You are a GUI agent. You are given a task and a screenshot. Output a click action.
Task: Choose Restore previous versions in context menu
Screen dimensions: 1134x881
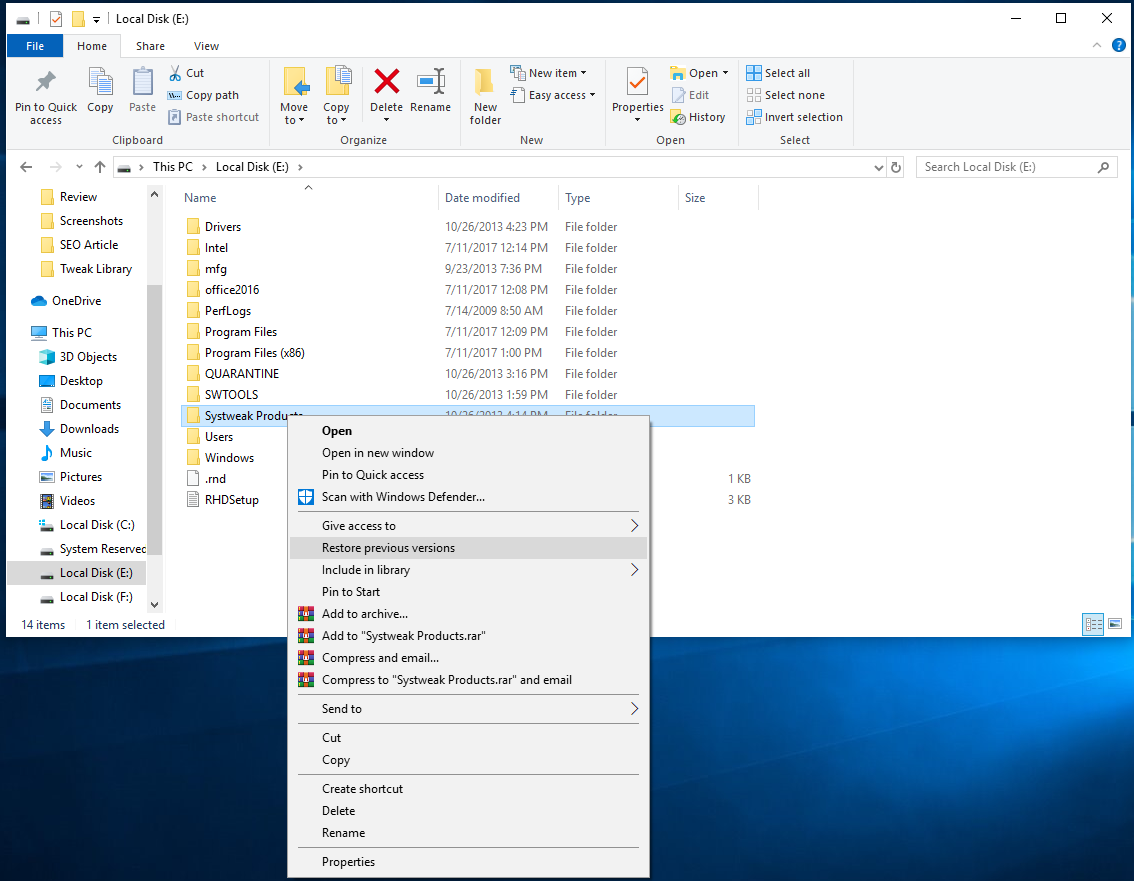pos(468,548)
